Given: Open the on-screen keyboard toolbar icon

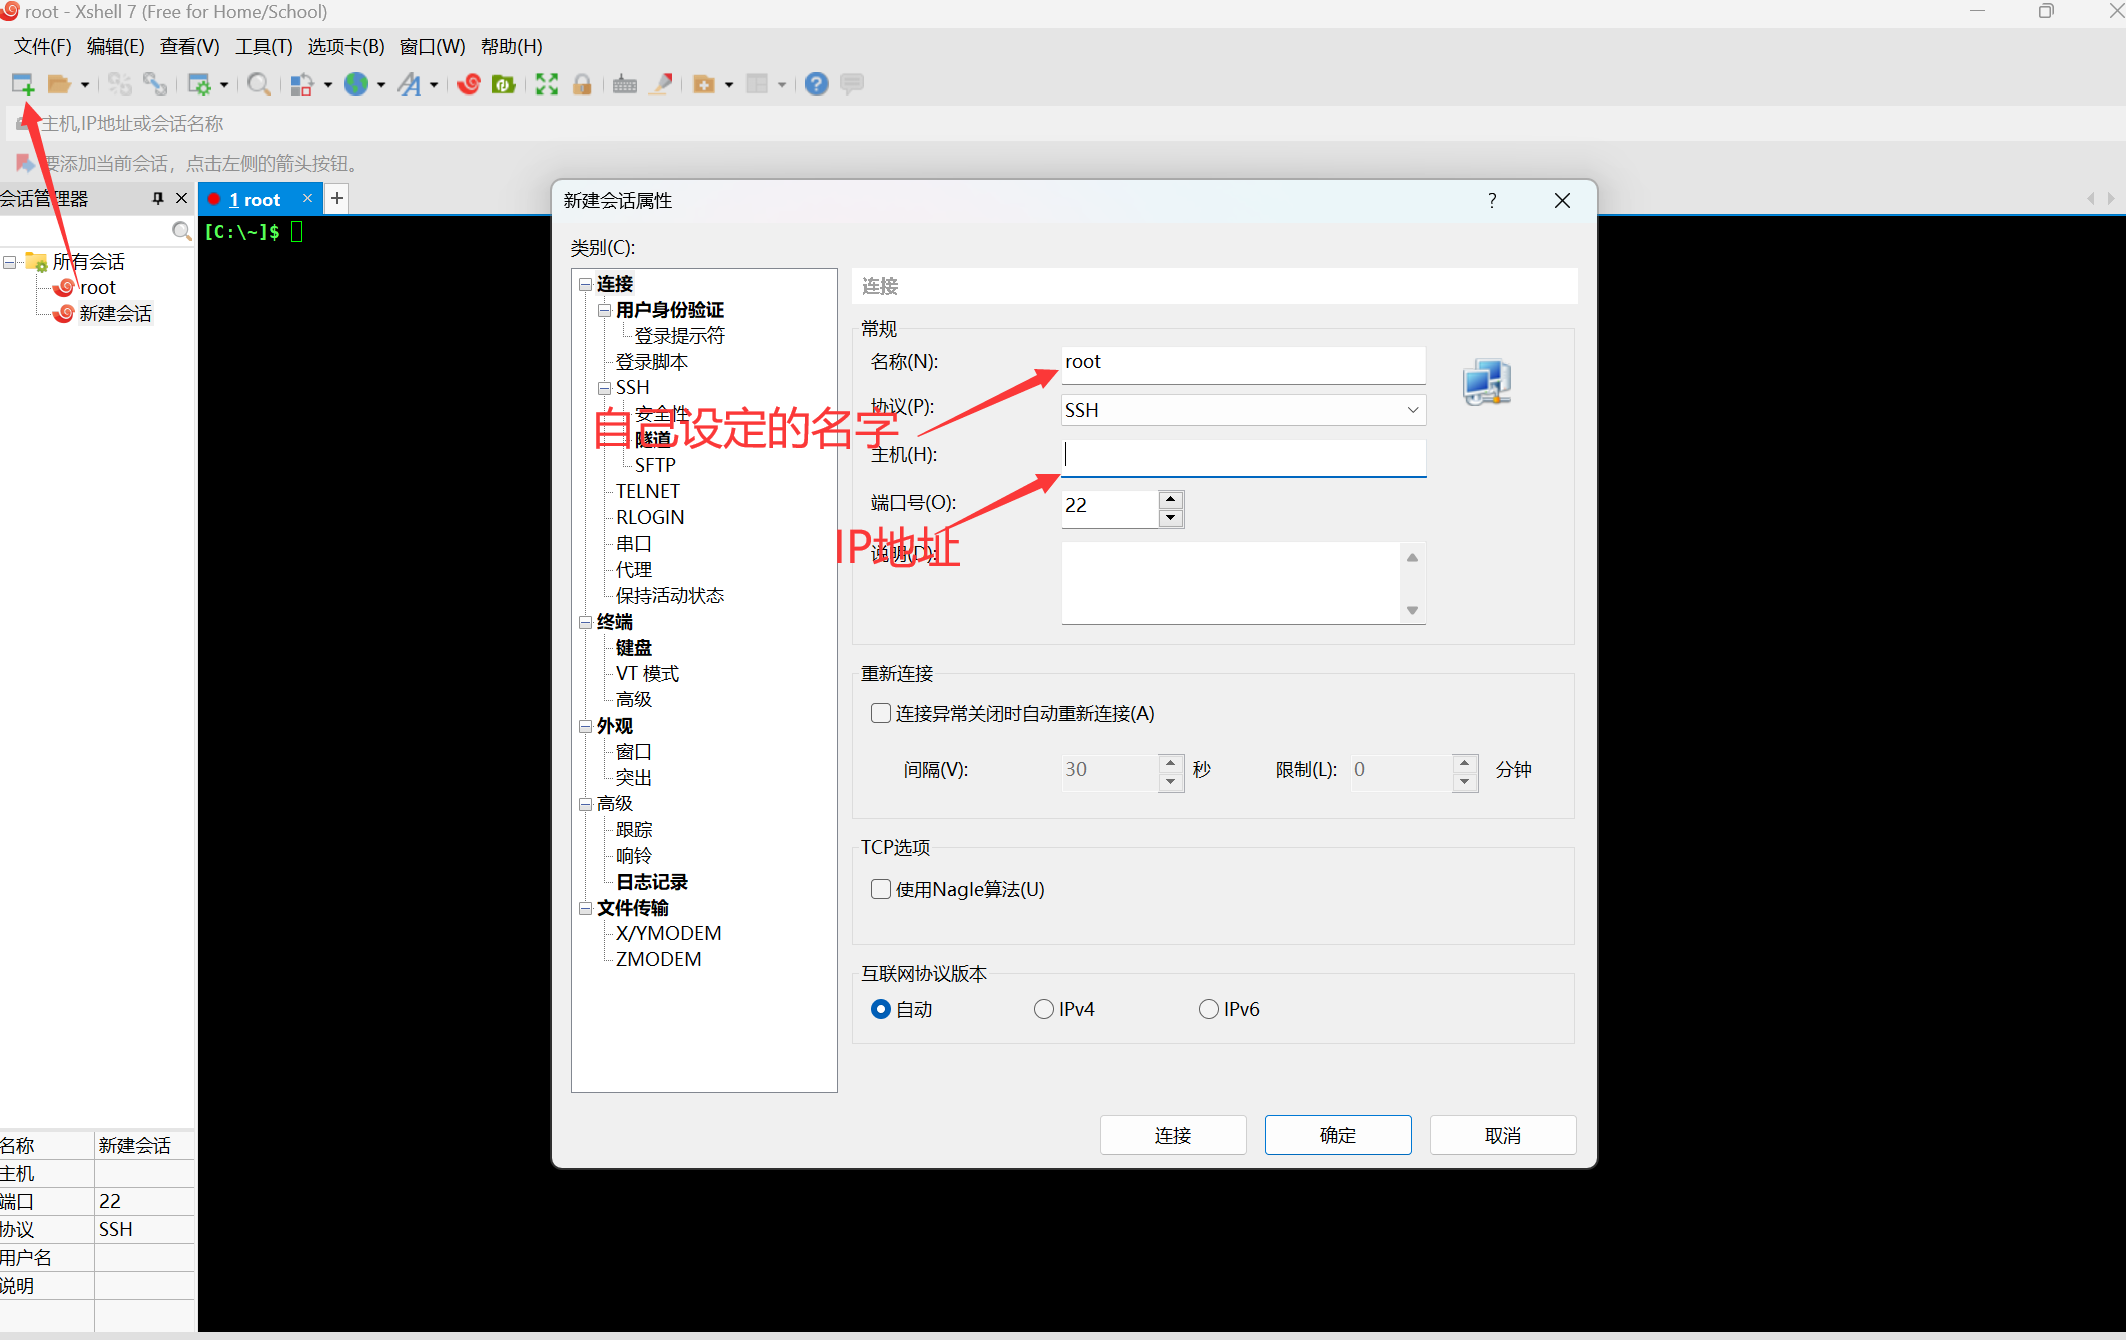Looking at the screenshot, I should 625,84.
